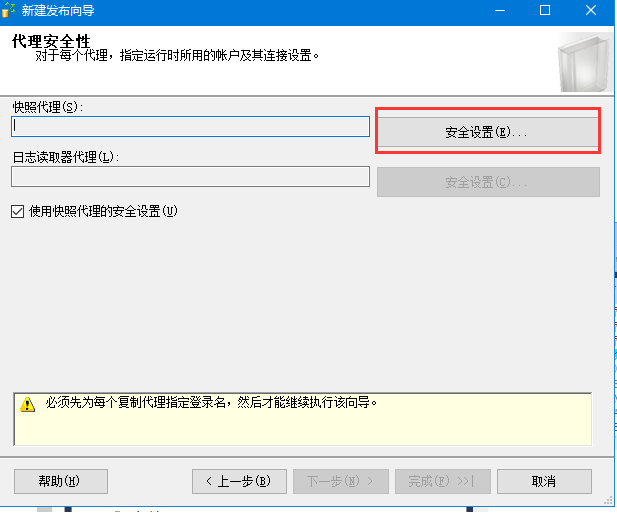Click the 日志读取器代理 text field
This screenshot has height=513, width=617.
pyautogui.click(x=190, y=176)
